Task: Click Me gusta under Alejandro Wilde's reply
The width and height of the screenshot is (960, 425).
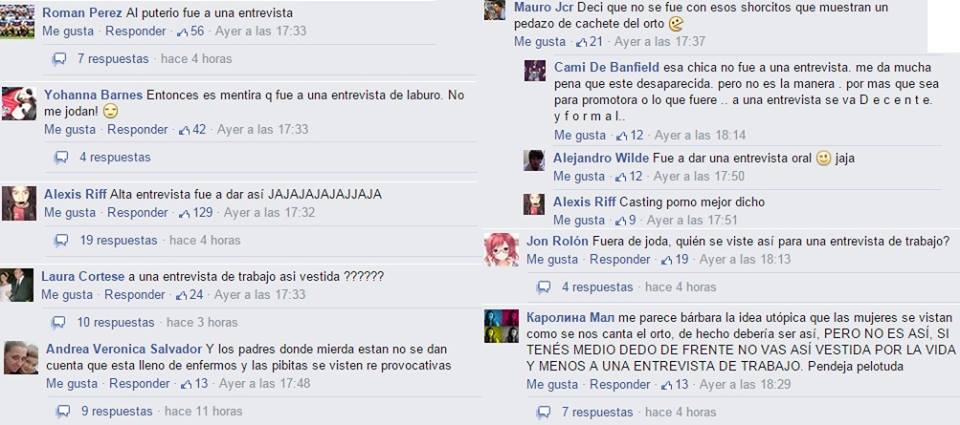Action: tap(579, 176)
